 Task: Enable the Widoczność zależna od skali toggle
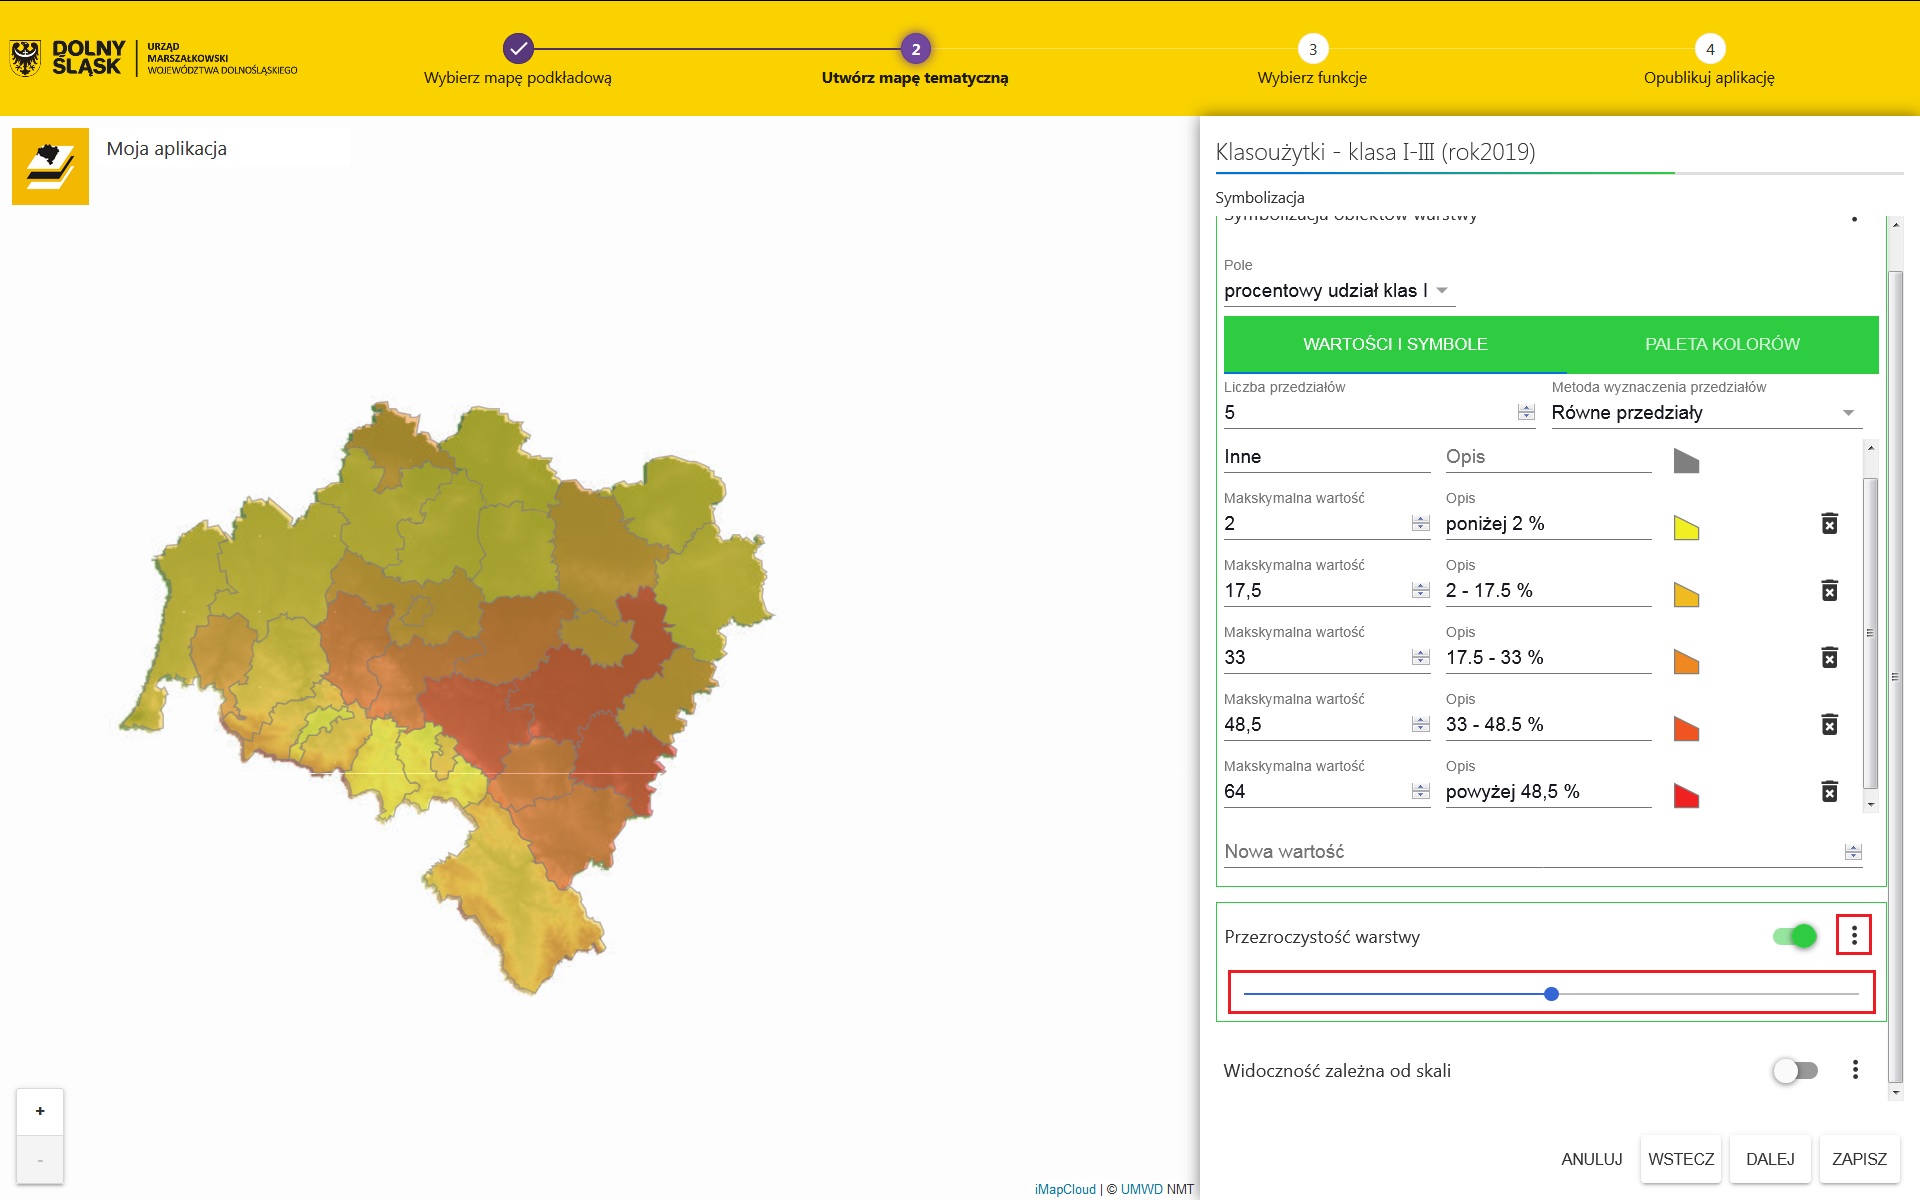point(1795,1071)
